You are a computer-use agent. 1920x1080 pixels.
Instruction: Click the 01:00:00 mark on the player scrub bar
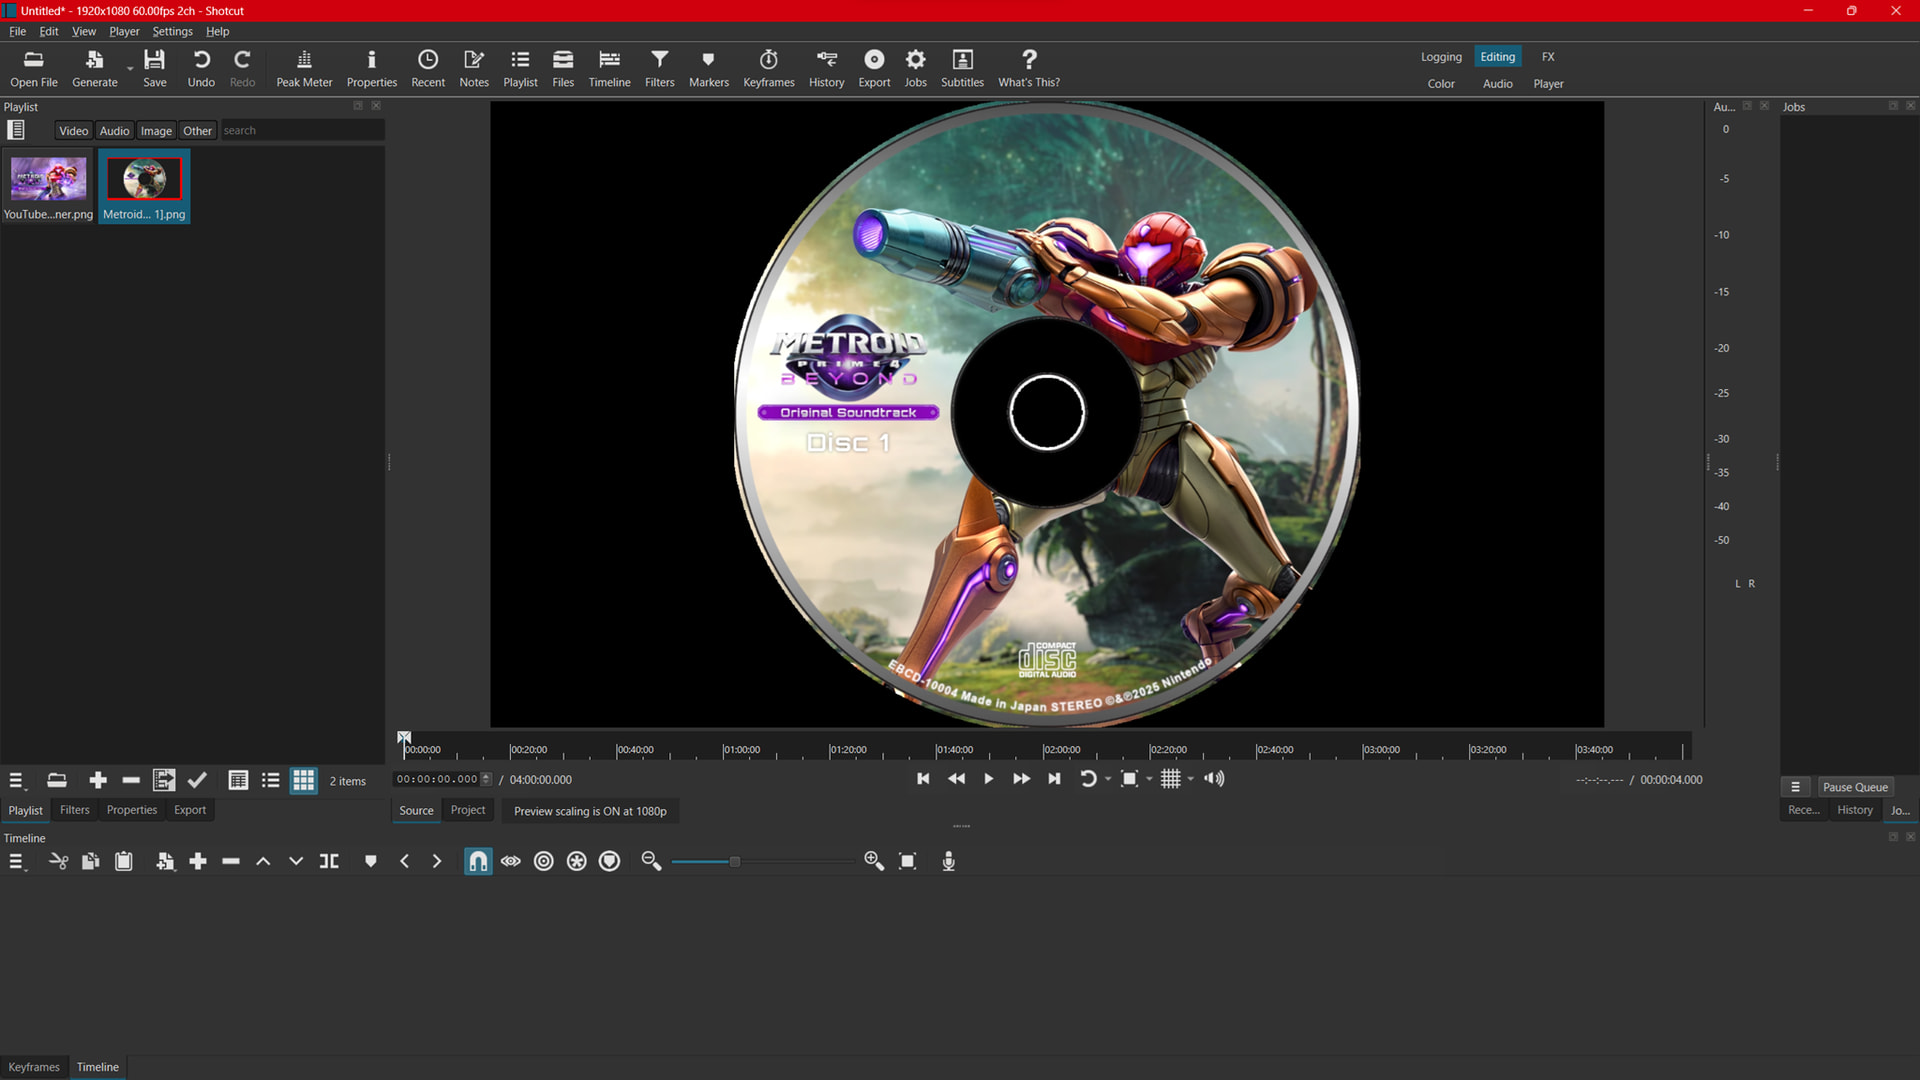coord(741,749)
